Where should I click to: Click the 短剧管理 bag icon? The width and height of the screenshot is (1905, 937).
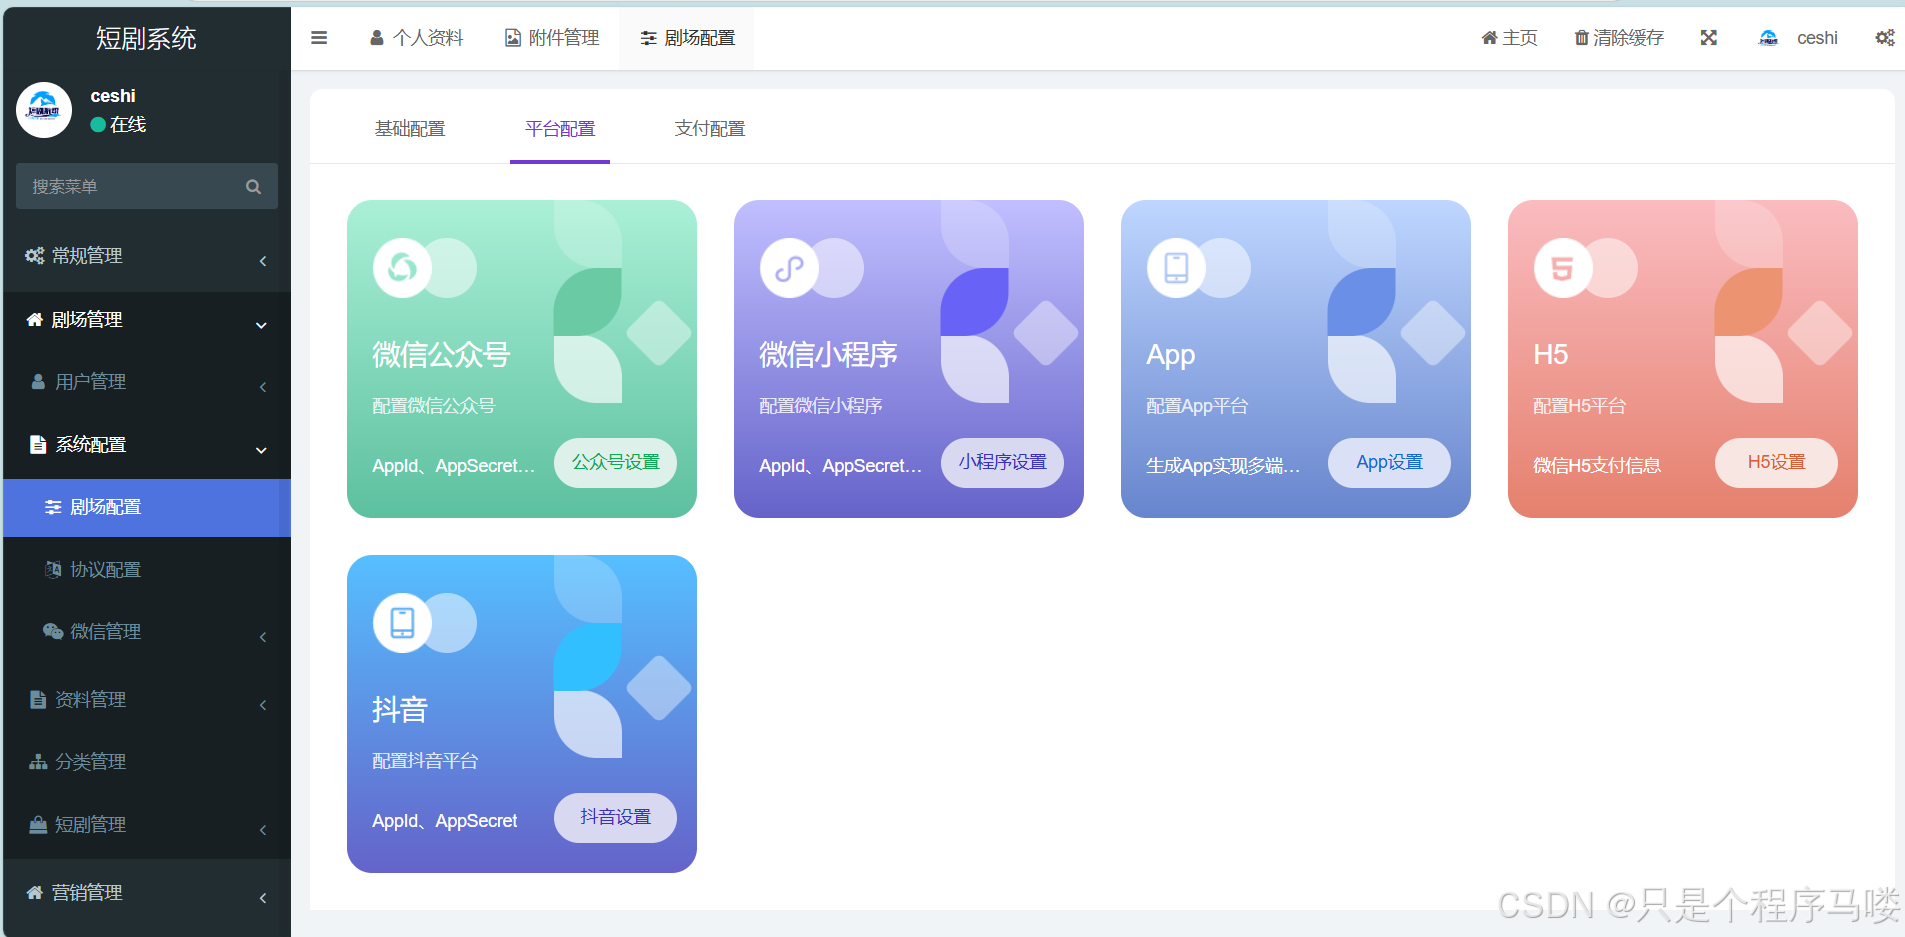point(38,825)
